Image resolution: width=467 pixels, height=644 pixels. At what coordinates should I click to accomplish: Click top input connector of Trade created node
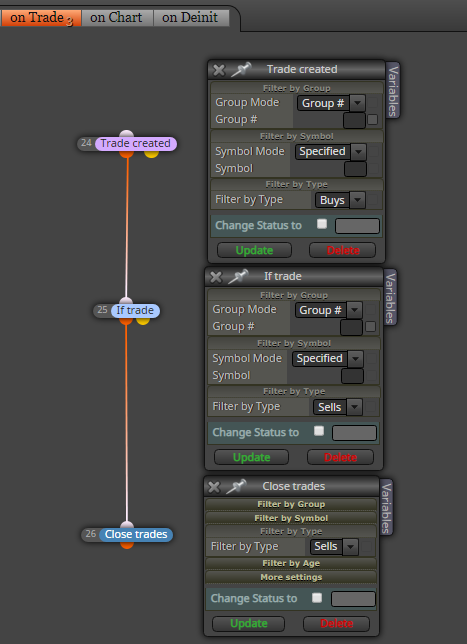[x=127, y=134]
